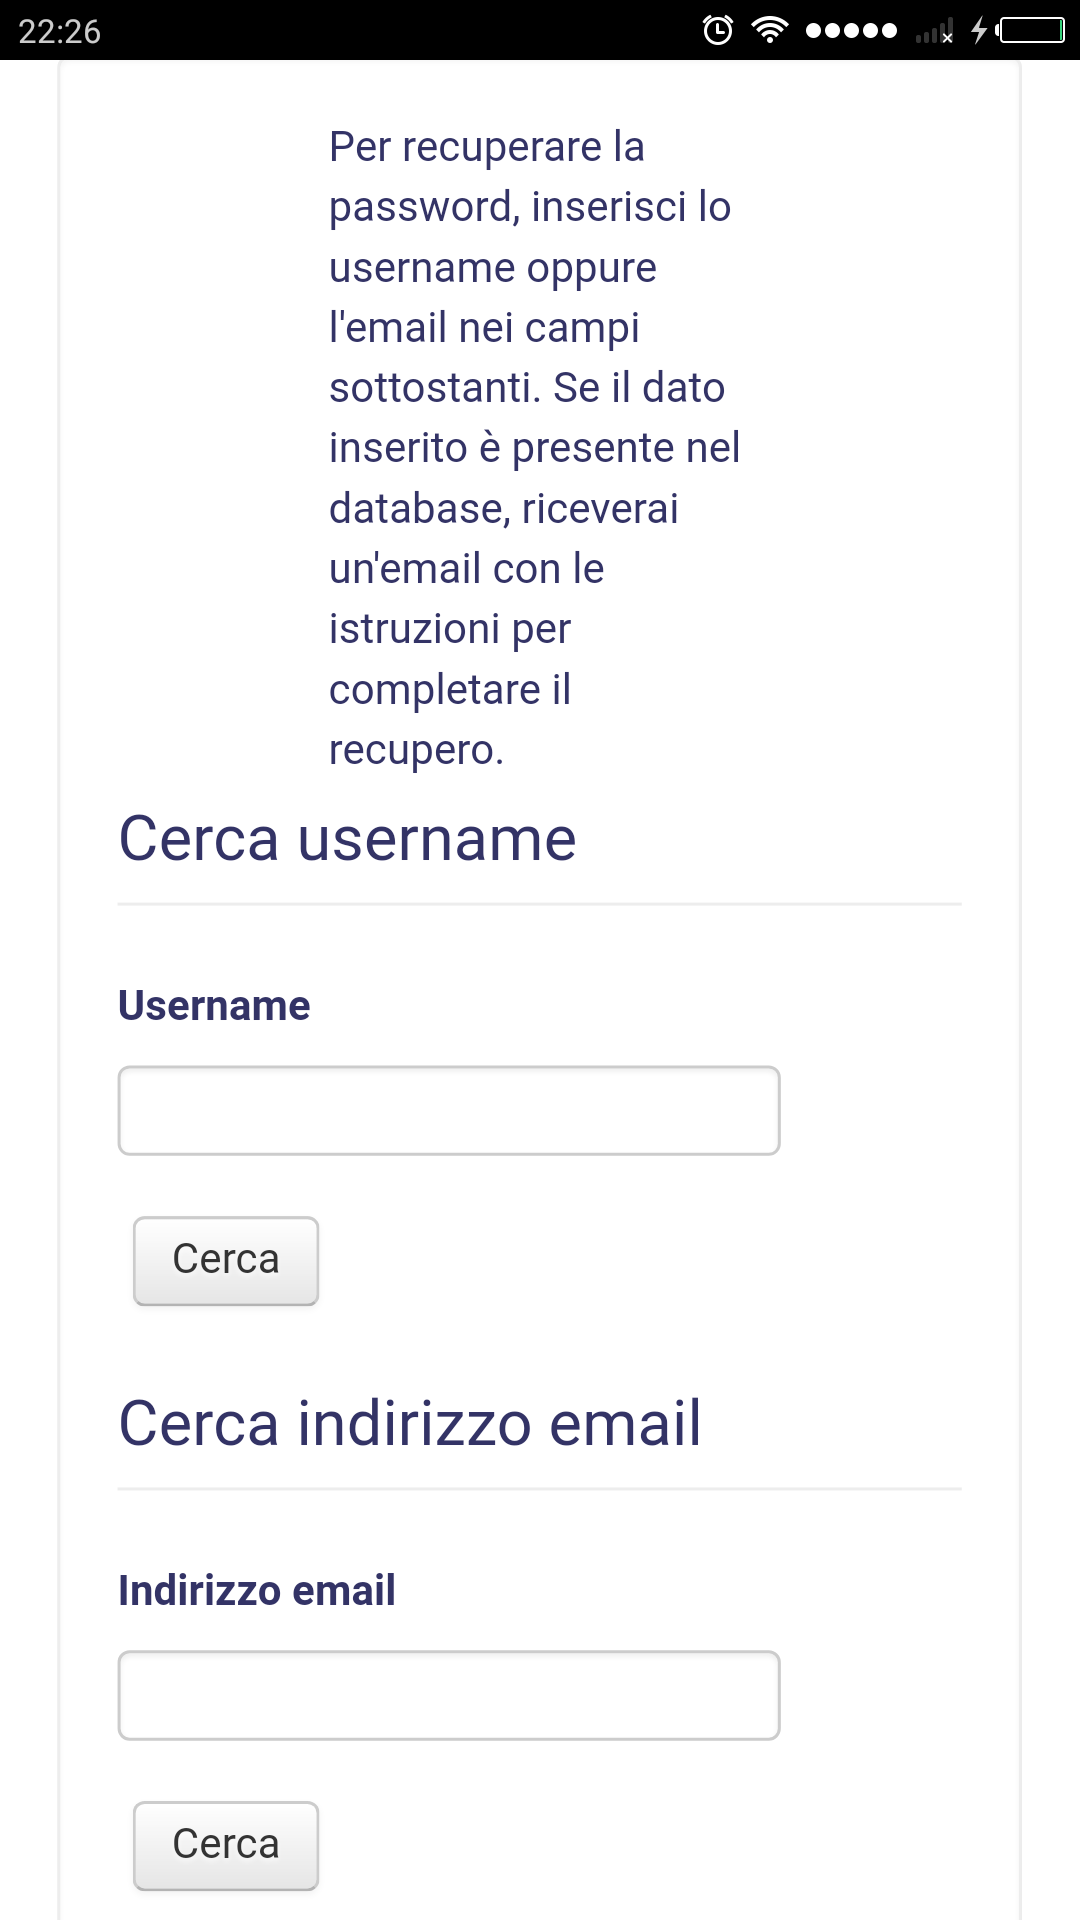Tap "Per recuperare la" opening line
This screenshot has width=1080, height=1920.
coord(487,147)
